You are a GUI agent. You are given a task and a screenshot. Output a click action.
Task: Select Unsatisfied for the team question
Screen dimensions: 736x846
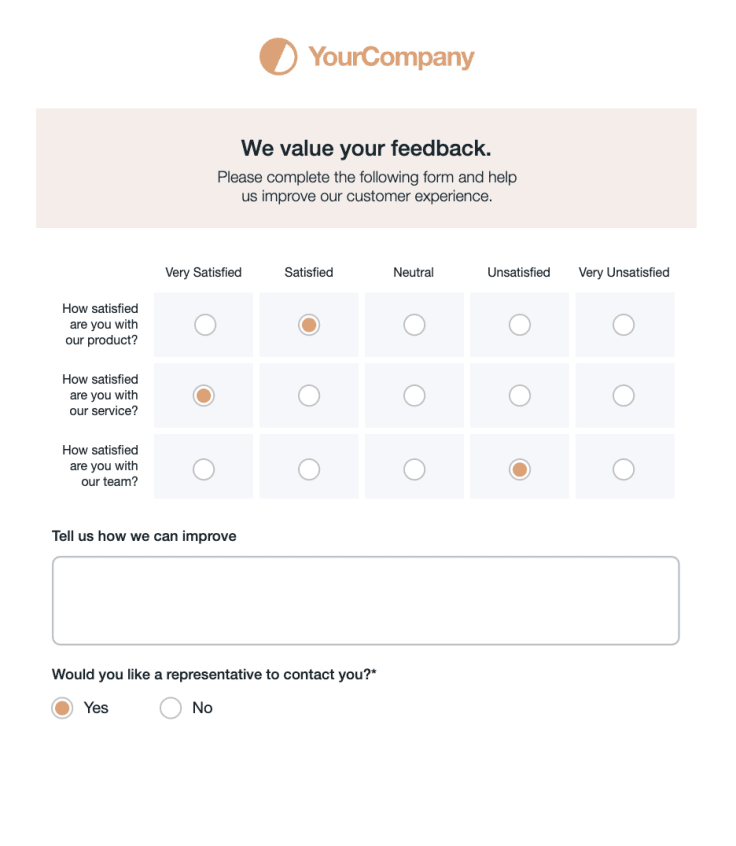pyautogui.click(x=519, y=468)
